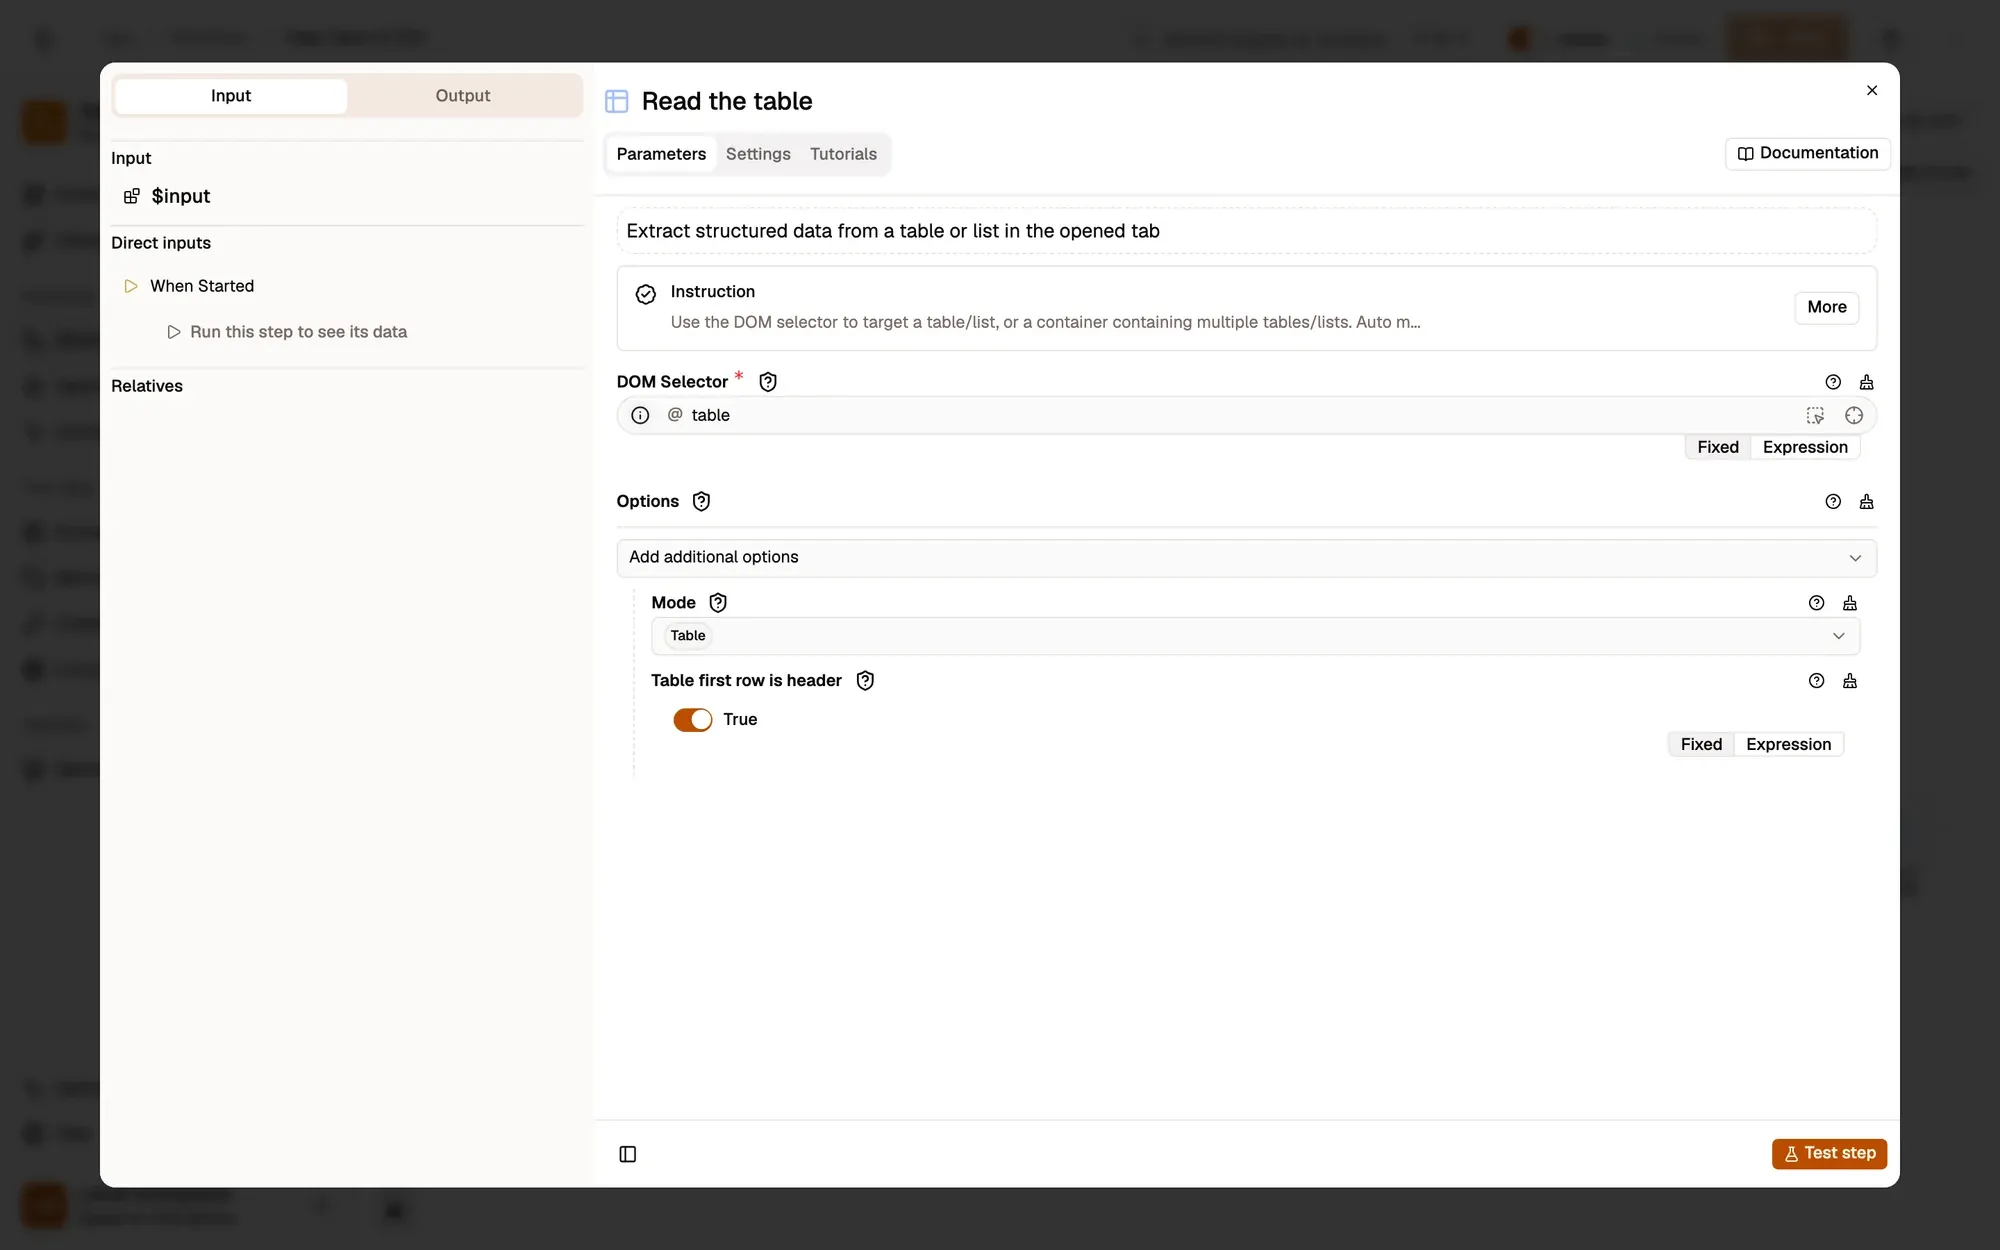Turn off the Table first row is header switch

(x=692, y=720)
